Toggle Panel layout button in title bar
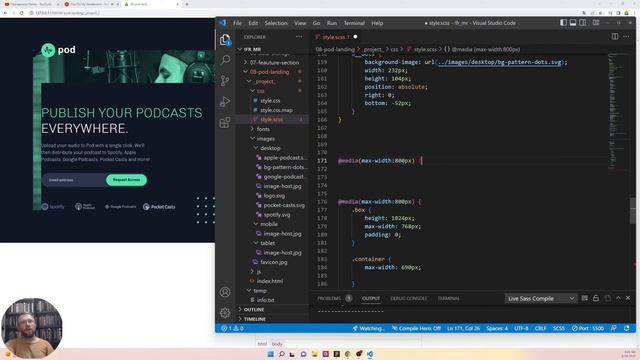Screen dimensions: 640x360 pyautogui.click(x=573, y=23)
